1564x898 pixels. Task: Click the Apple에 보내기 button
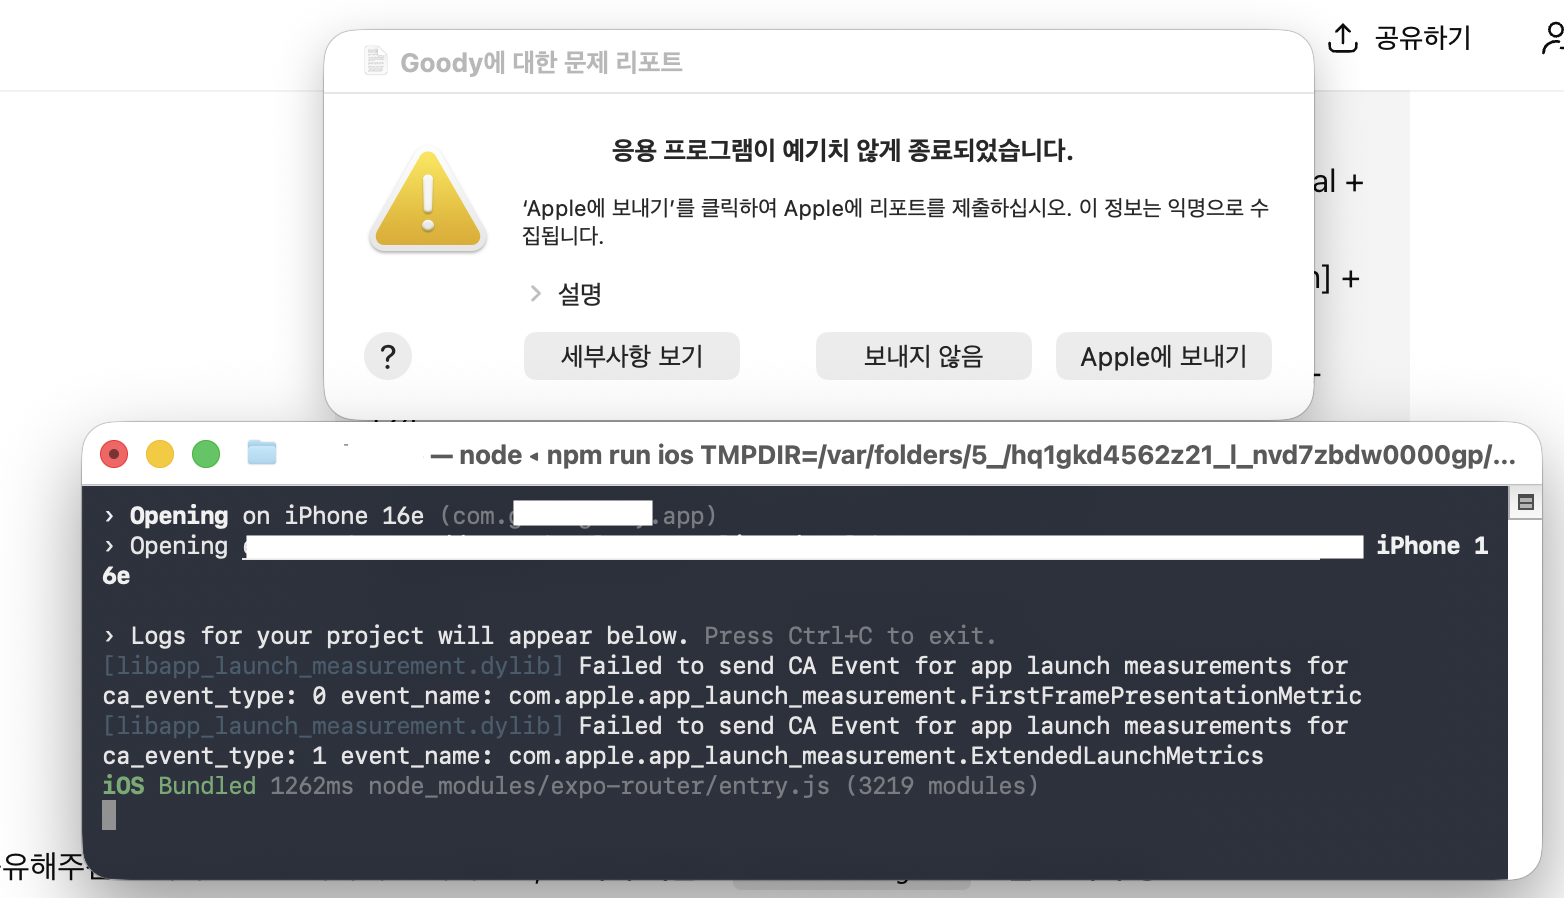point(1164,356)
